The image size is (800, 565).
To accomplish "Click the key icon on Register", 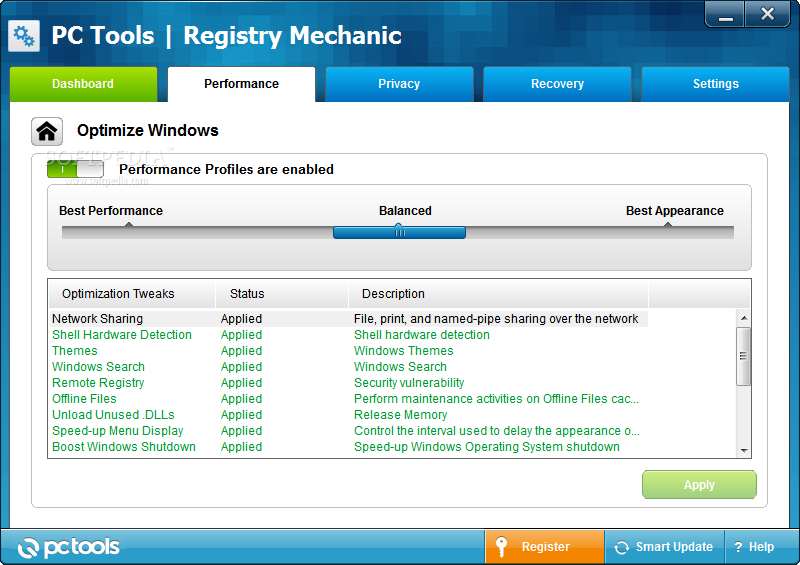I will pyautogui.click(x=502, y=547).
